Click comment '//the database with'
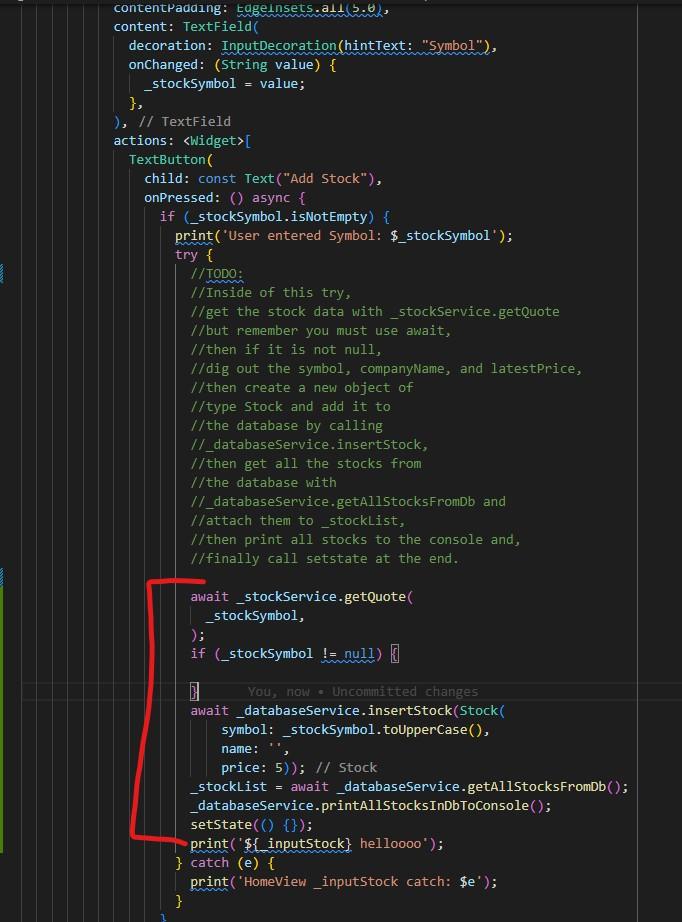This screenshot has height=922, width=682. coord(263,483)
